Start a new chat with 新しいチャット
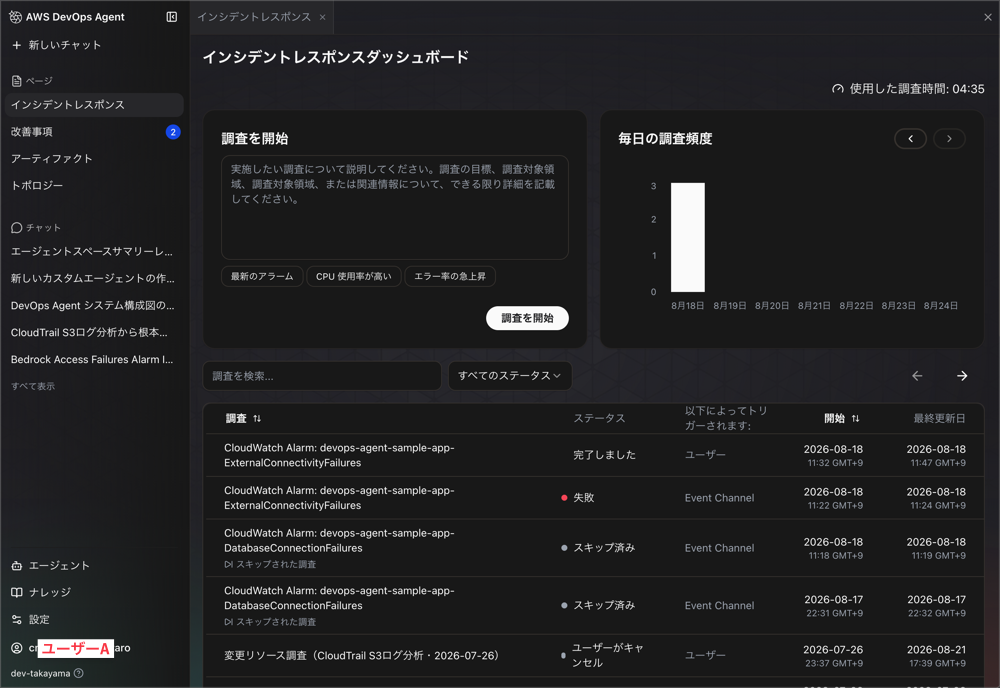This screenshot has height=688, width=1000. (x=57, y=45)
